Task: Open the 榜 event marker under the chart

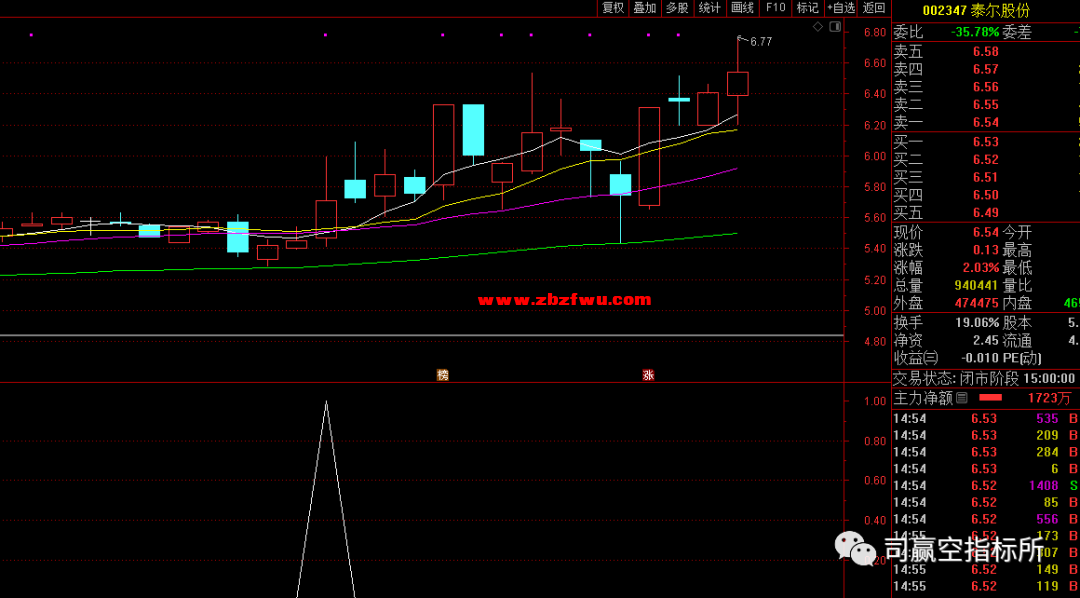Action: (442, 375)
